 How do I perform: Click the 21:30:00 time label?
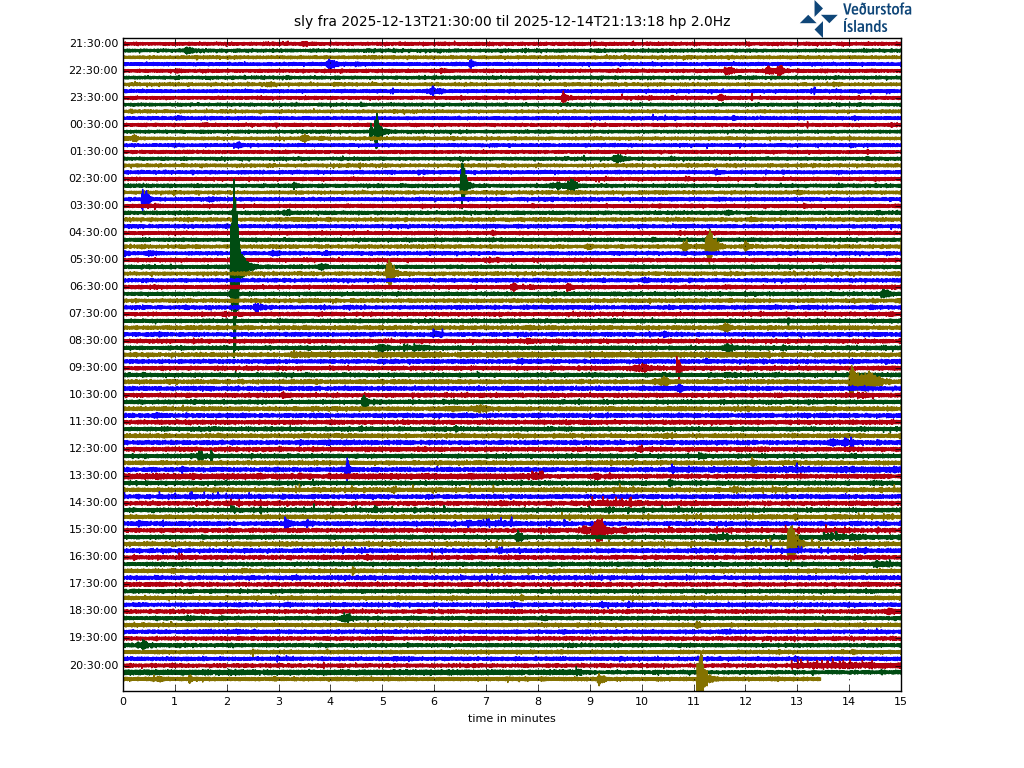[x=94, y=44]
